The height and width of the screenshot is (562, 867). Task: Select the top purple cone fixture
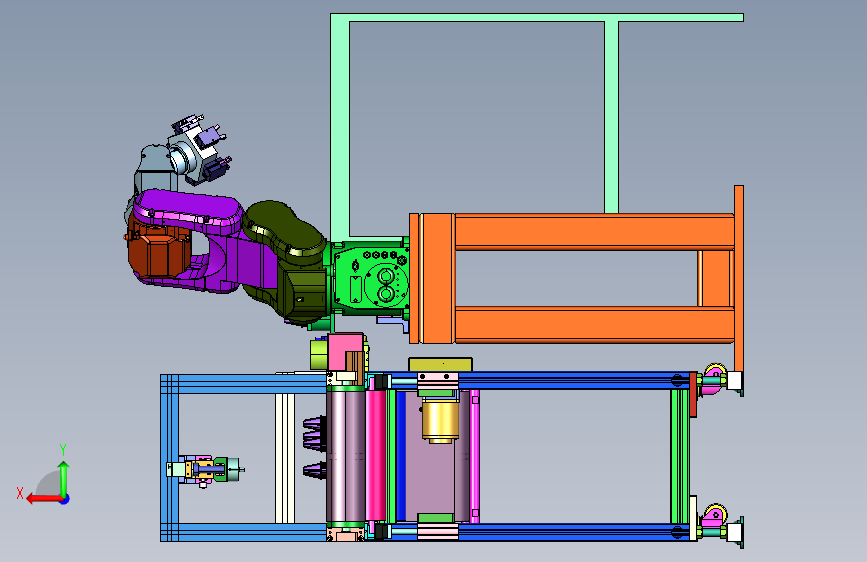(315, 425)
